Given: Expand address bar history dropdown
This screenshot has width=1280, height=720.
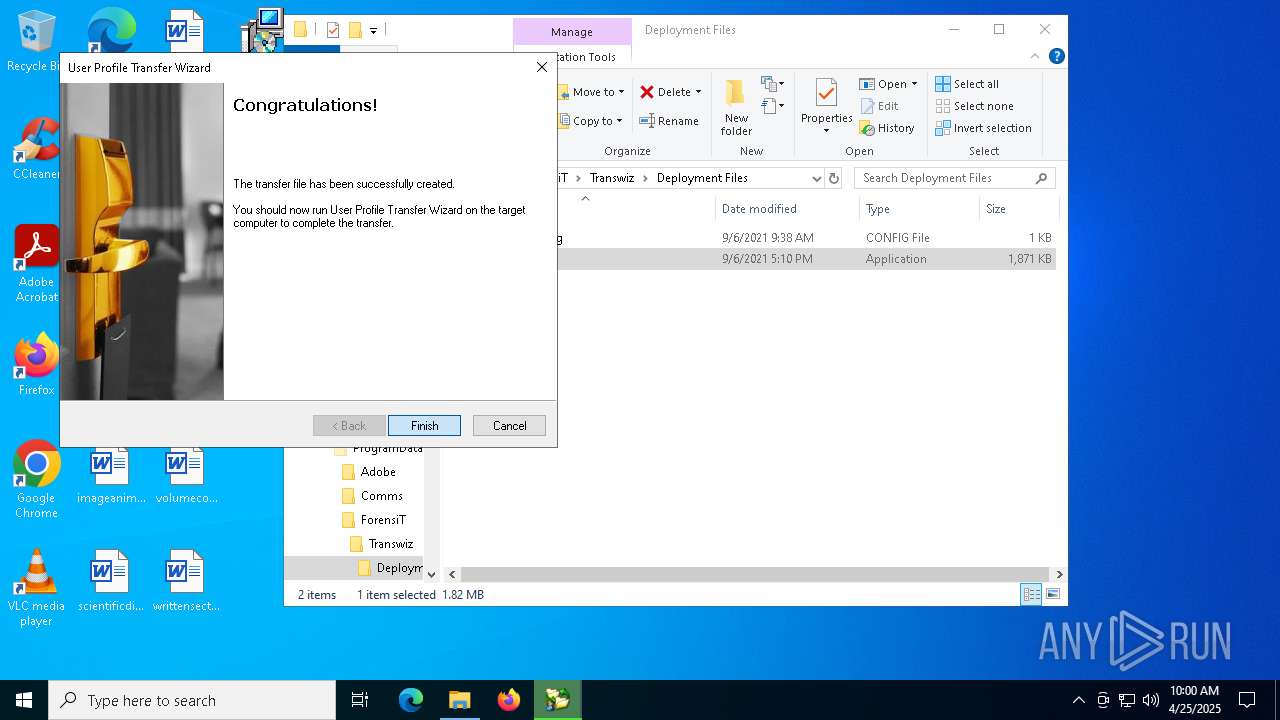Looking at the screenshot, I should point(816,178).
